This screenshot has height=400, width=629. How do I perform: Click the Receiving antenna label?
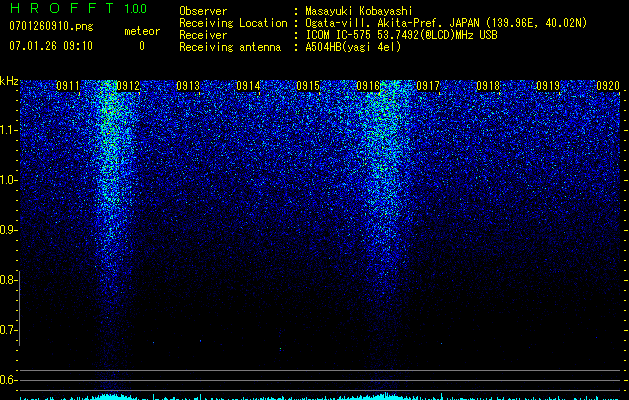coord(230,47)
